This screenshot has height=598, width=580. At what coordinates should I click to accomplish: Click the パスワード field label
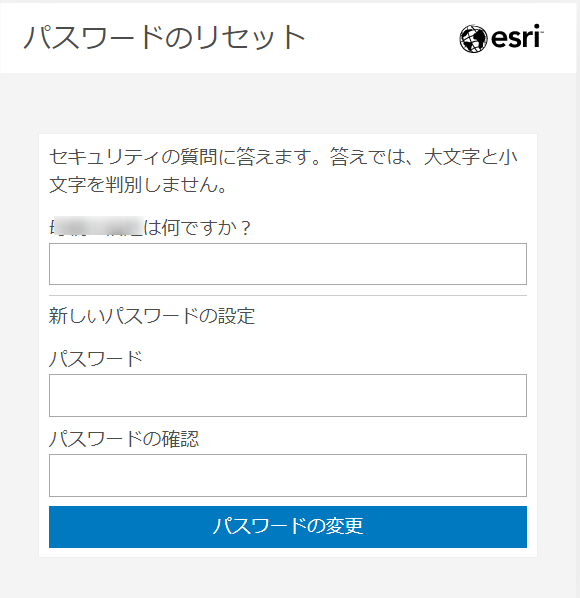(x=96, y=359)
